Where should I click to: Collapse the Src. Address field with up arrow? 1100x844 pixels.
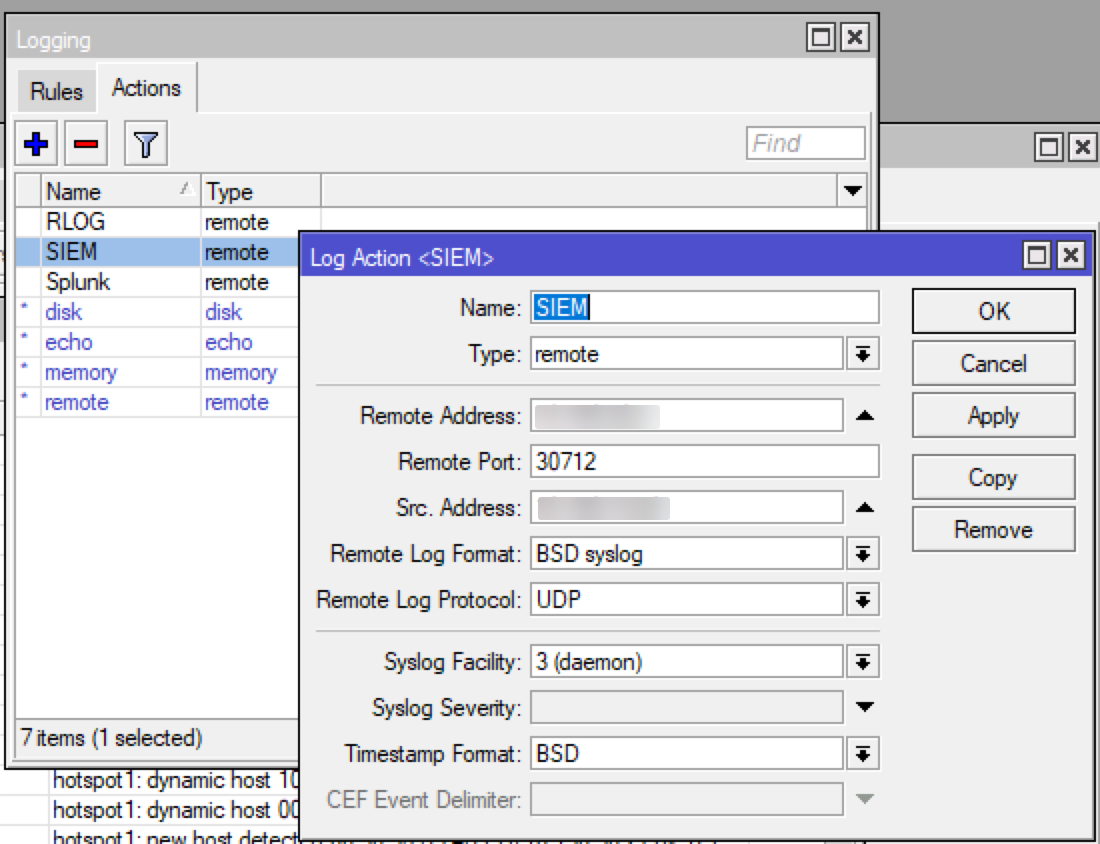point(865,507)
